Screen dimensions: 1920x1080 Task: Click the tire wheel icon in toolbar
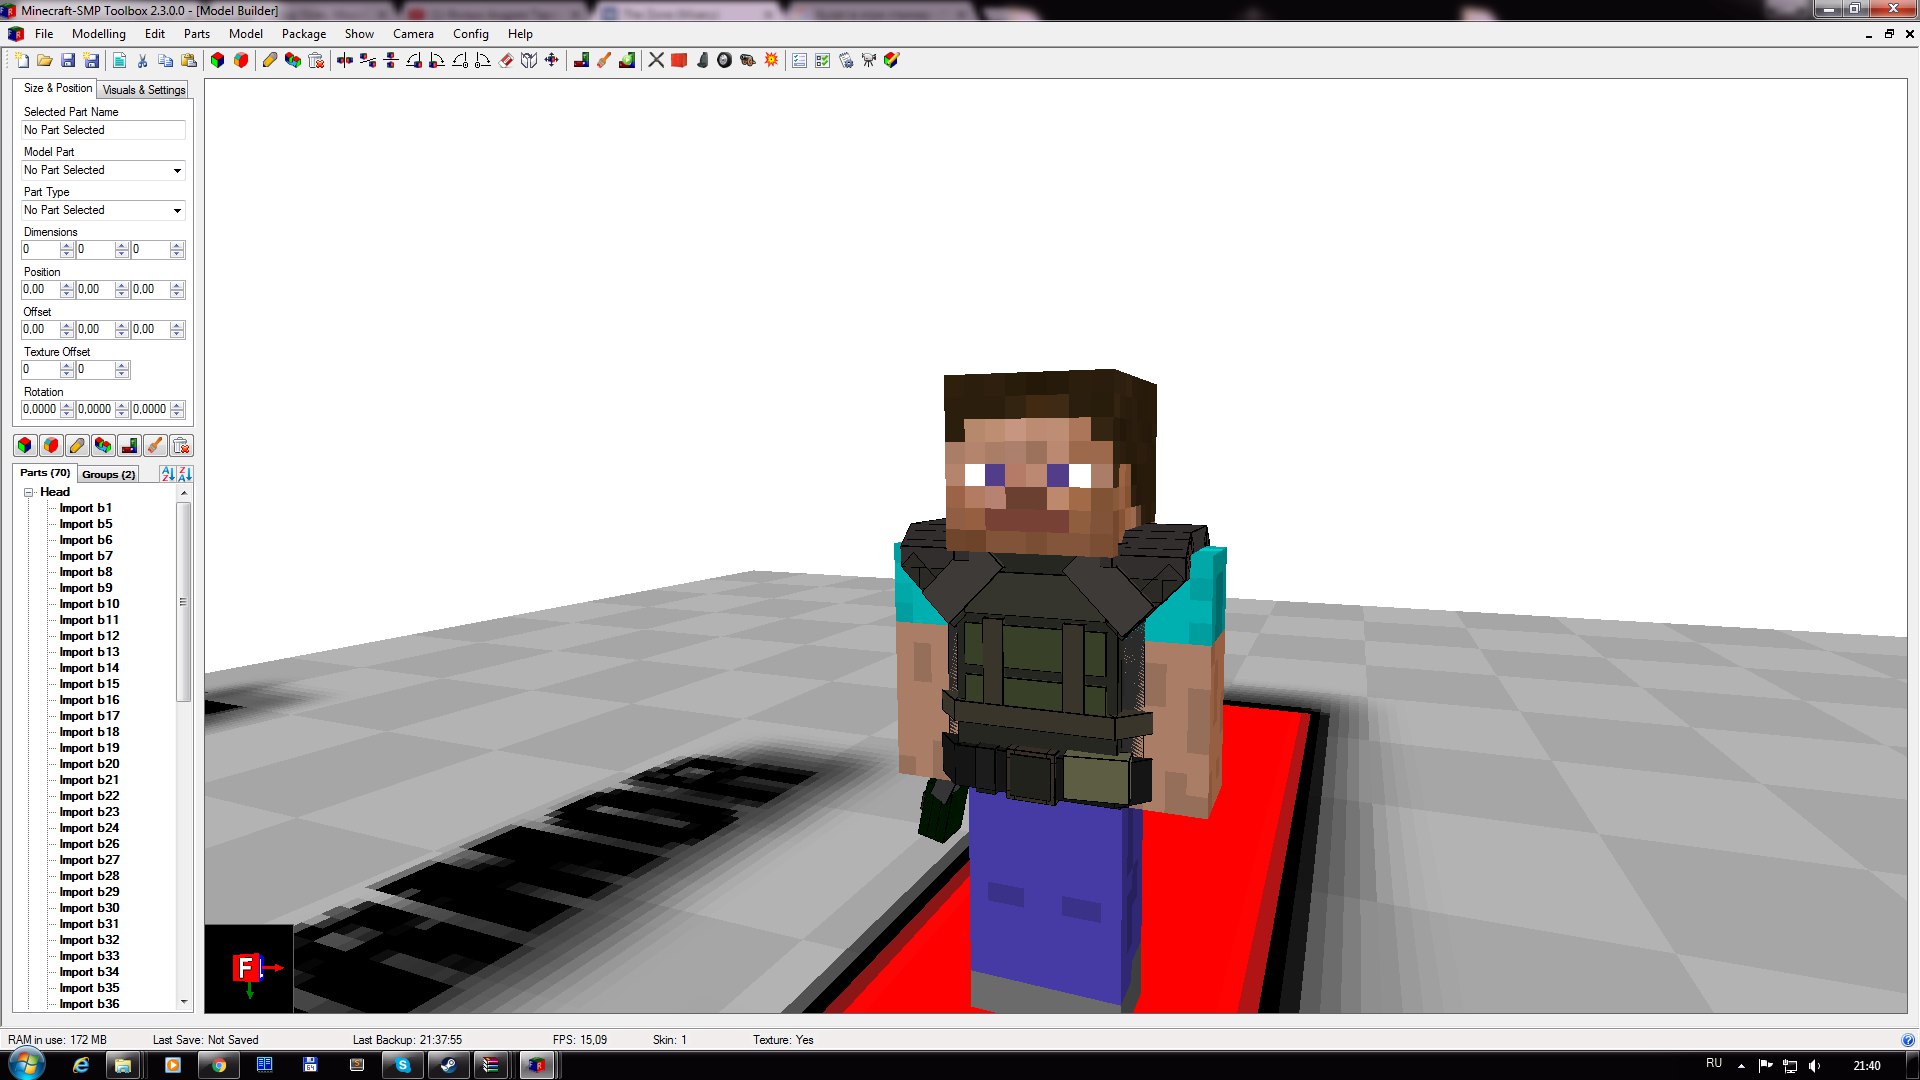[725, 60]
